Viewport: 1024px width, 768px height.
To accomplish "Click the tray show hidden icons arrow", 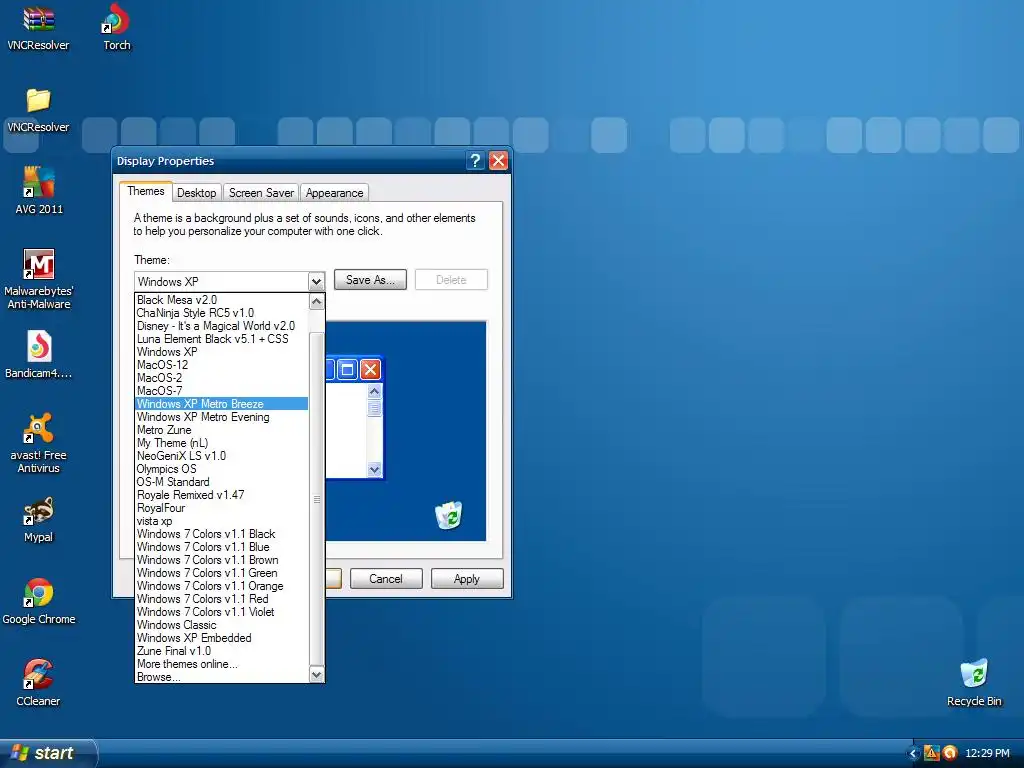I will point(913,754).
